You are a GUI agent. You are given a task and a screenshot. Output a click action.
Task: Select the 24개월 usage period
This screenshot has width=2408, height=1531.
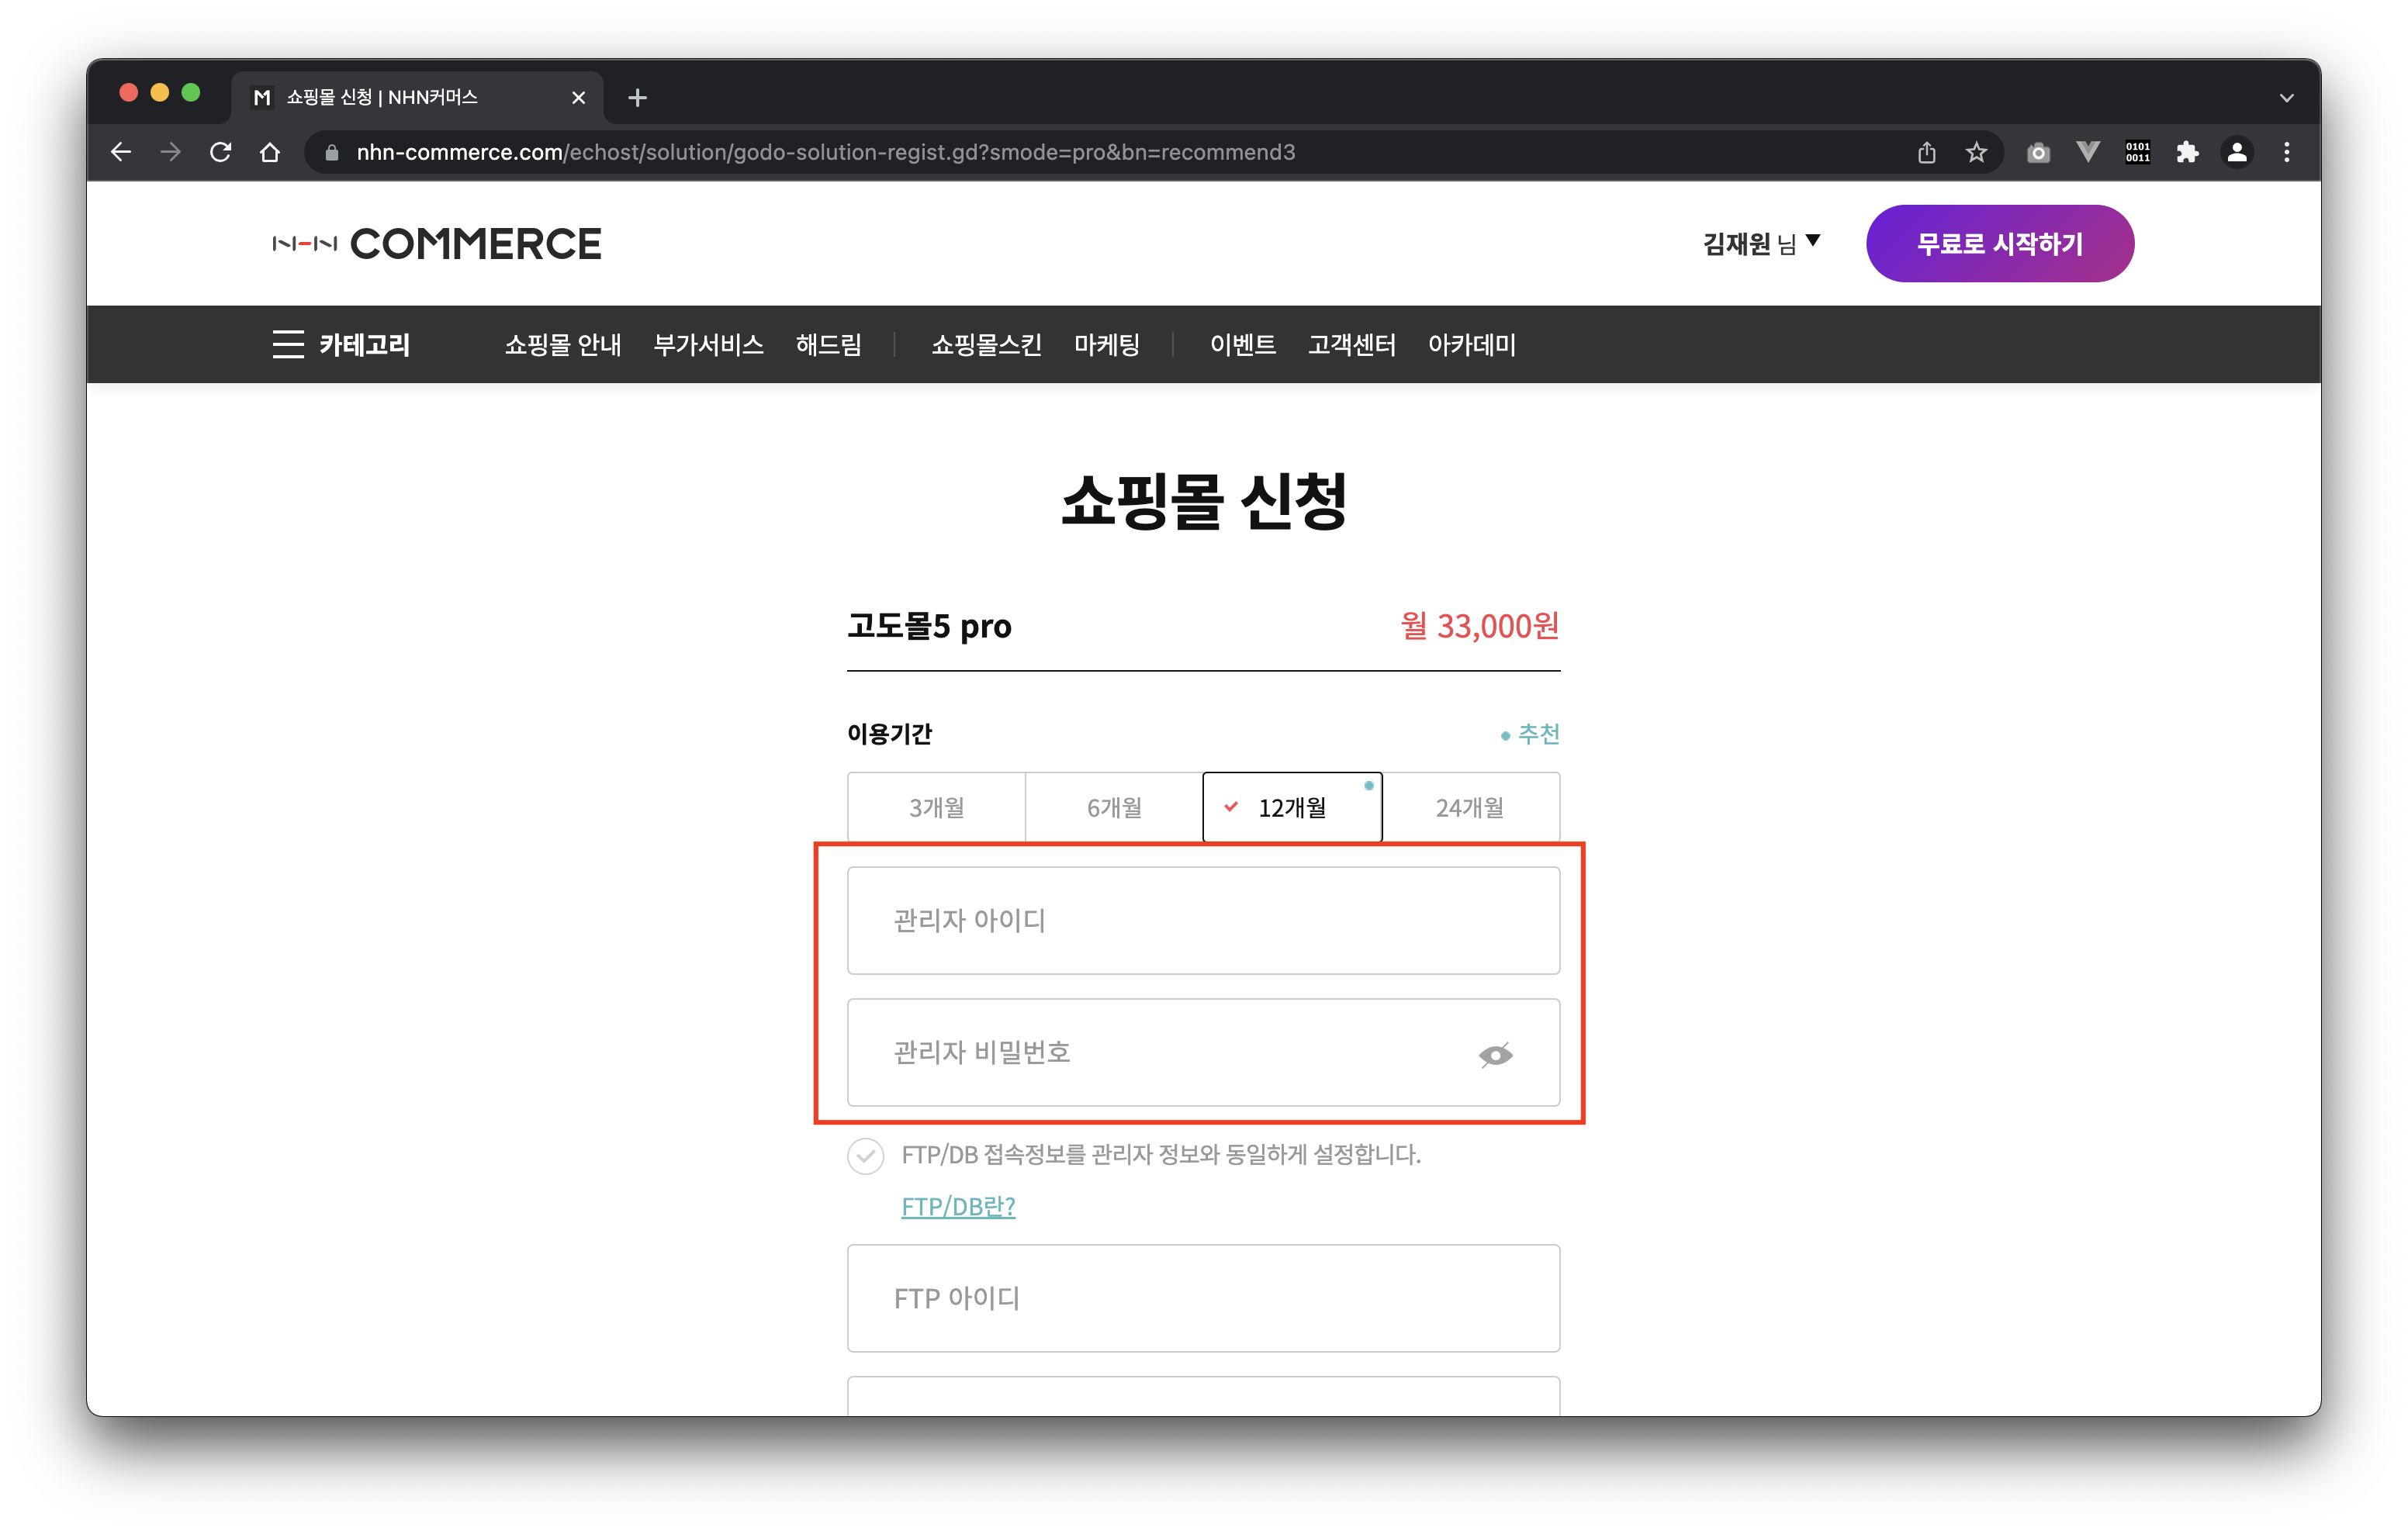click(1469, 807)
